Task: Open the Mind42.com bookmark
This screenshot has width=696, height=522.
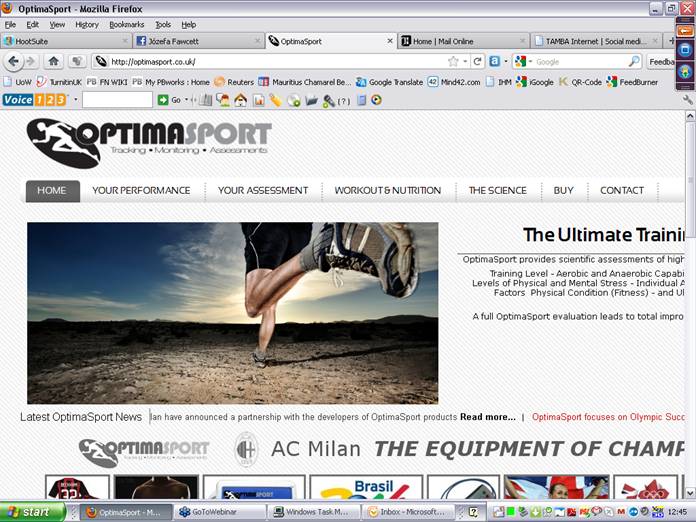Action: [454, 82]
